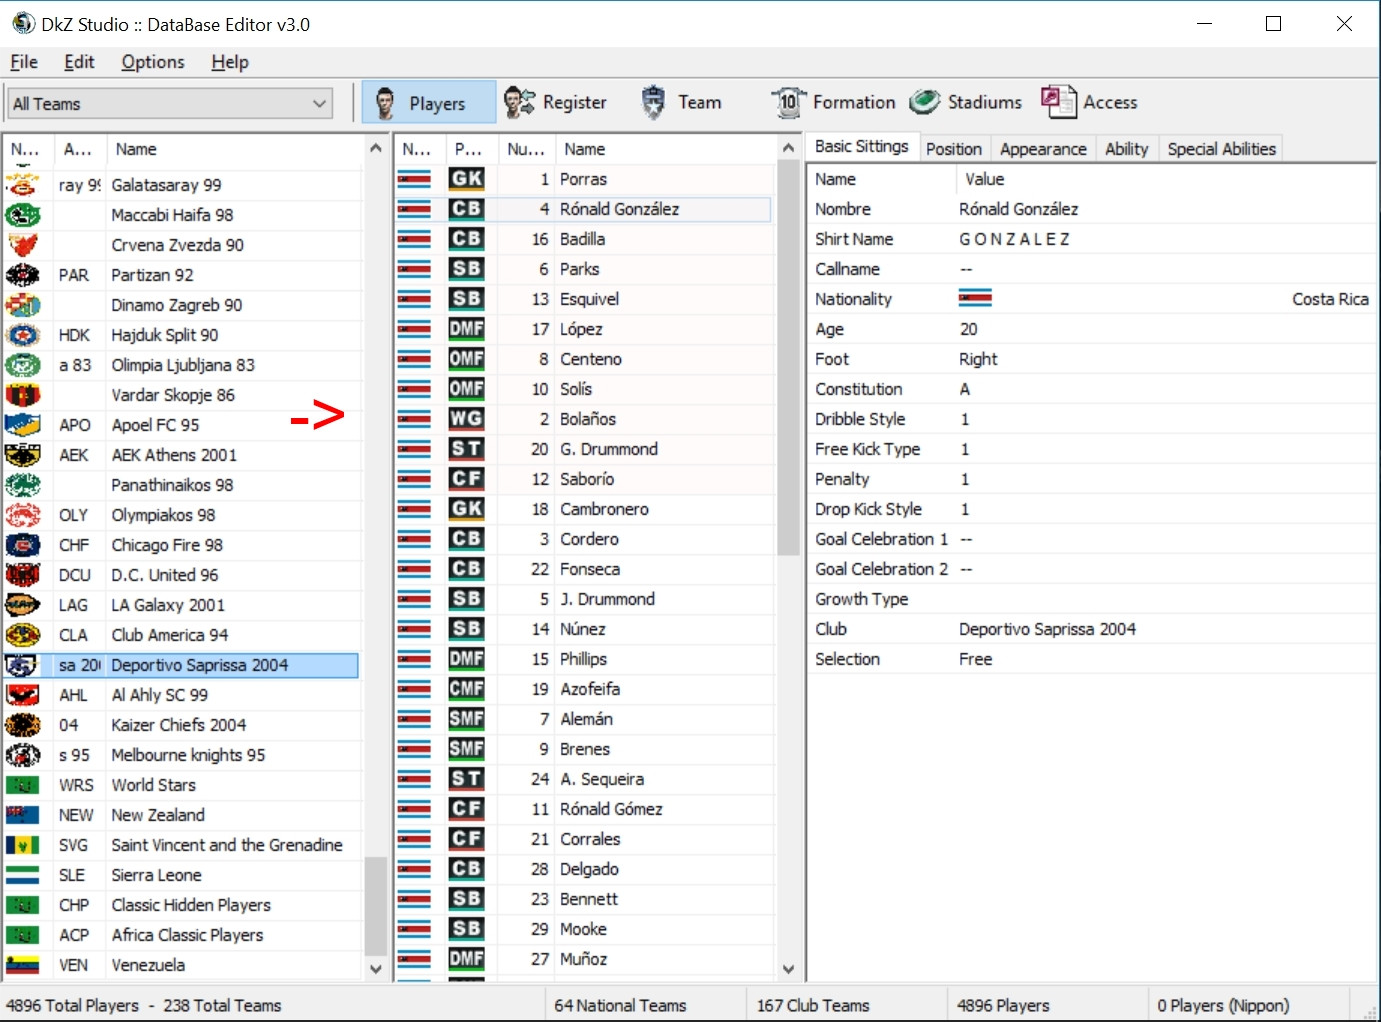Select player A. Sequeira

click(584, 779)
